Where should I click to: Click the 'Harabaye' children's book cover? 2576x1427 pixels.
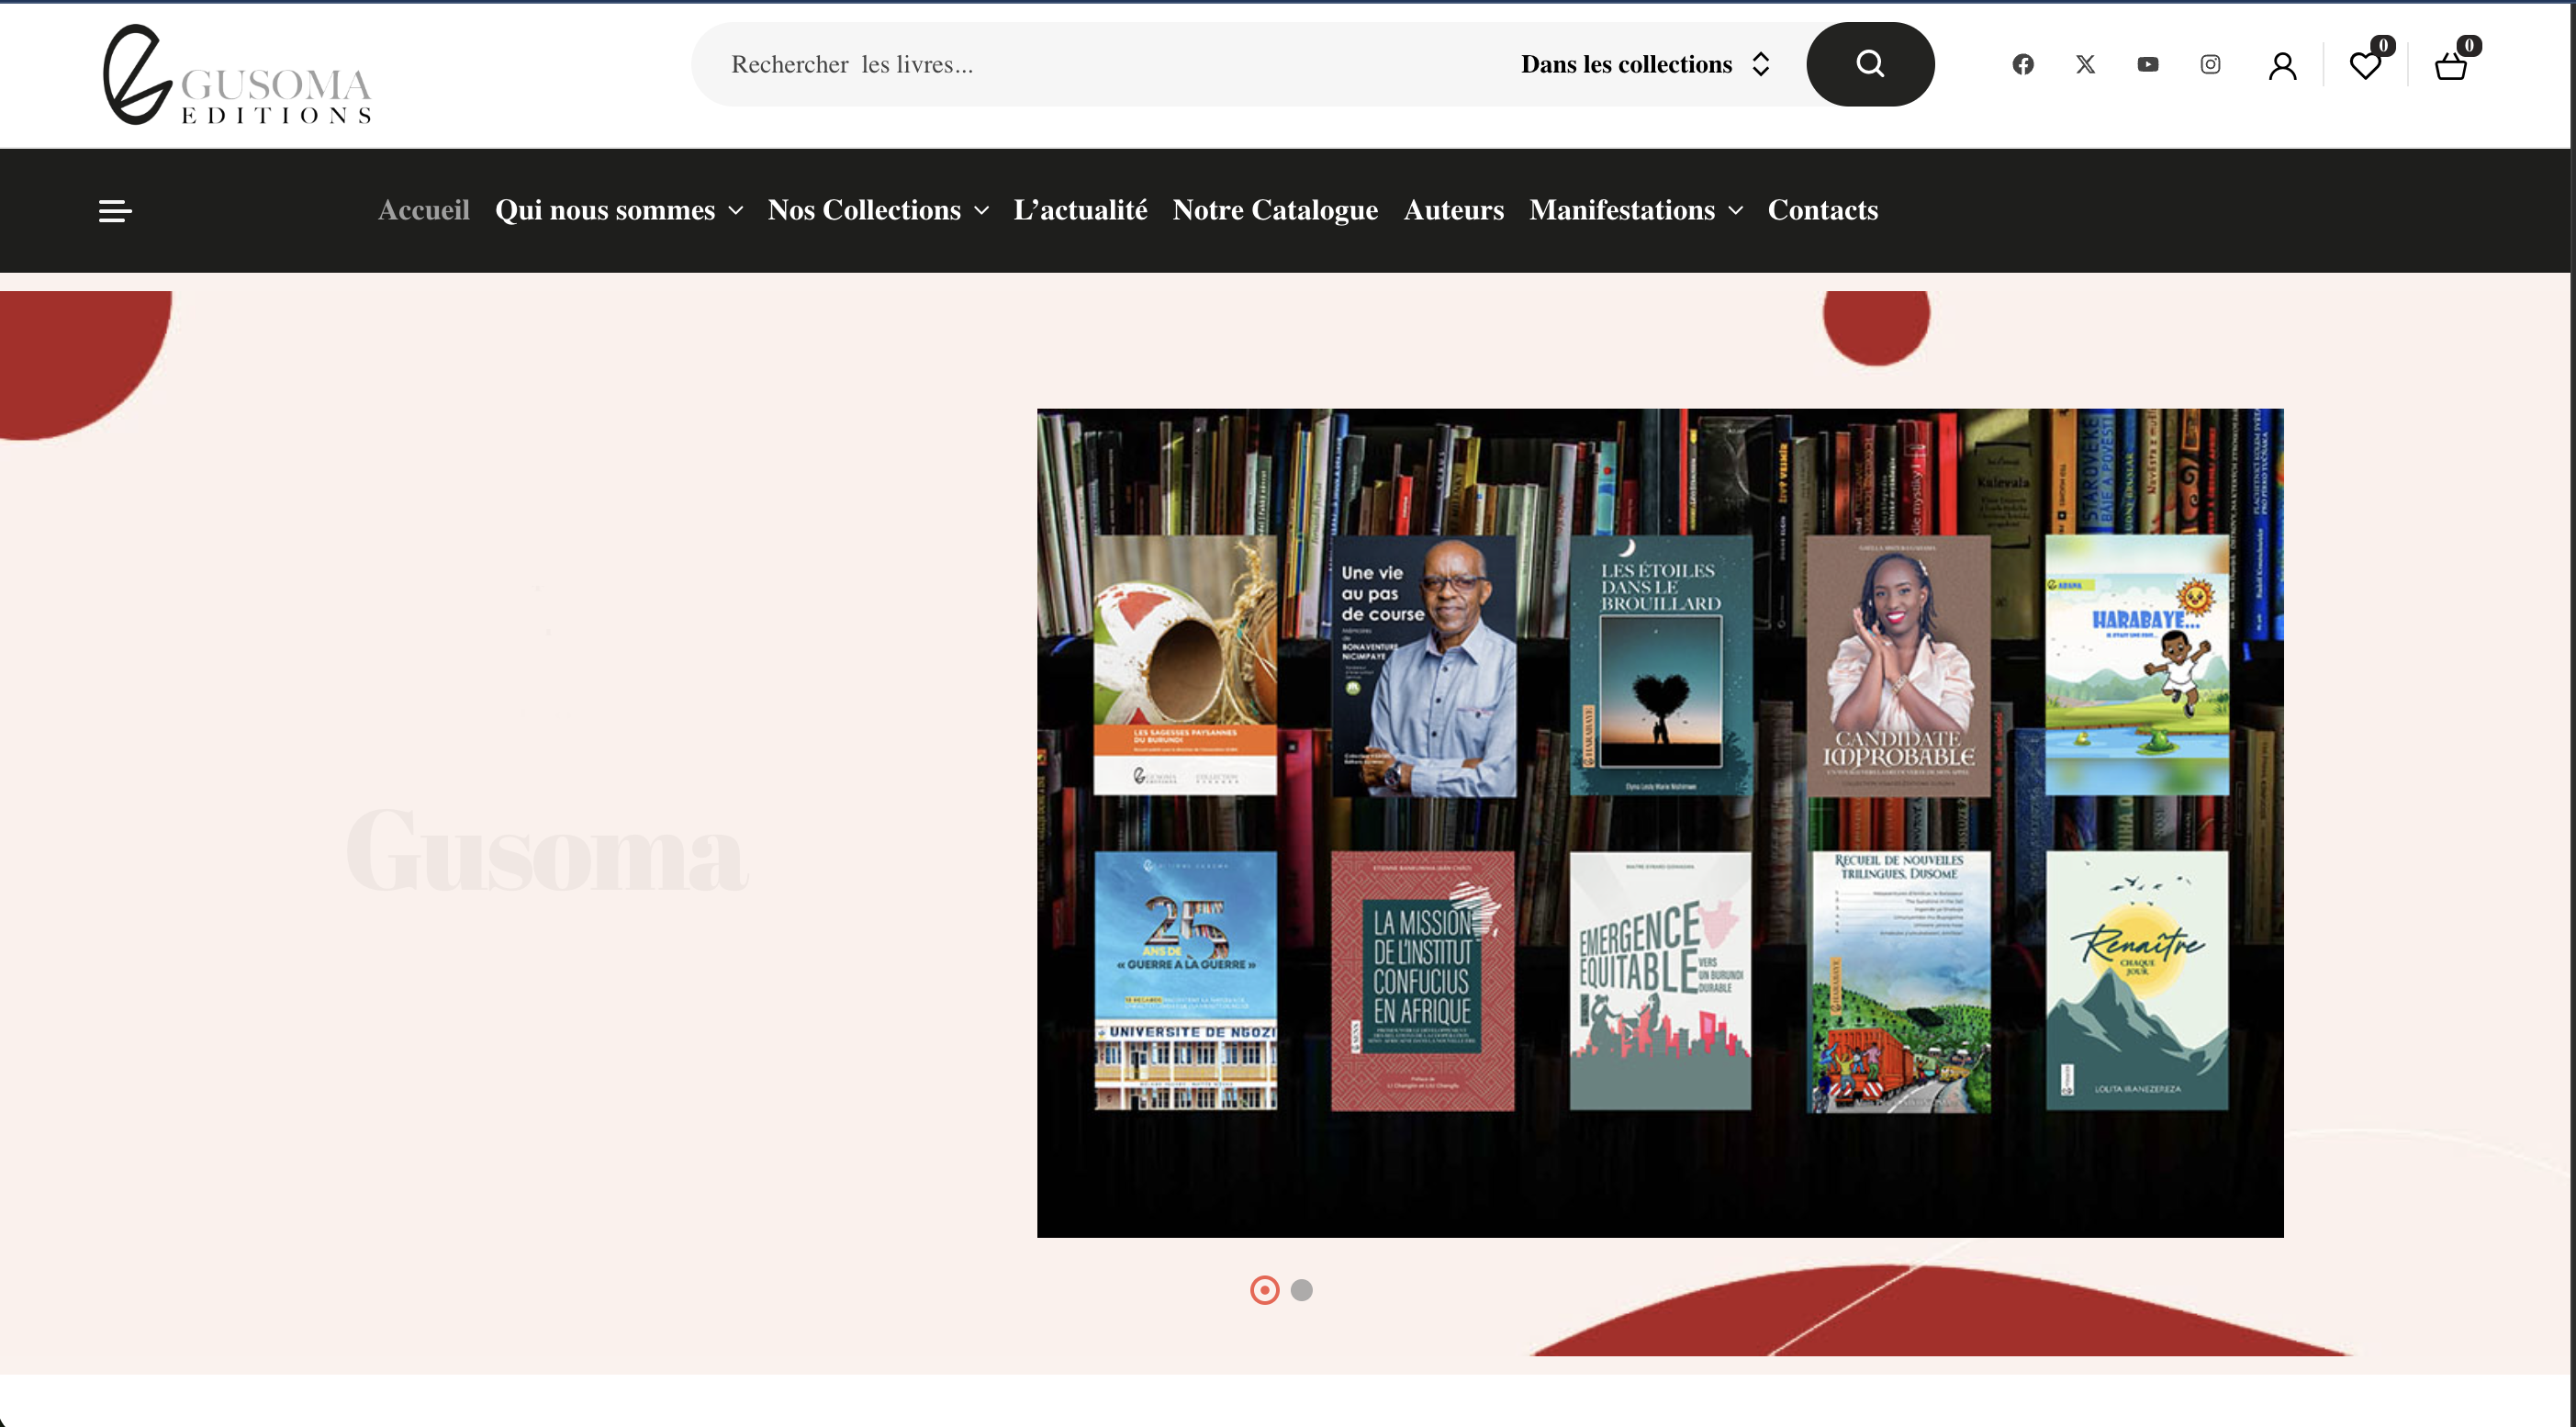tap(2137, 665)
